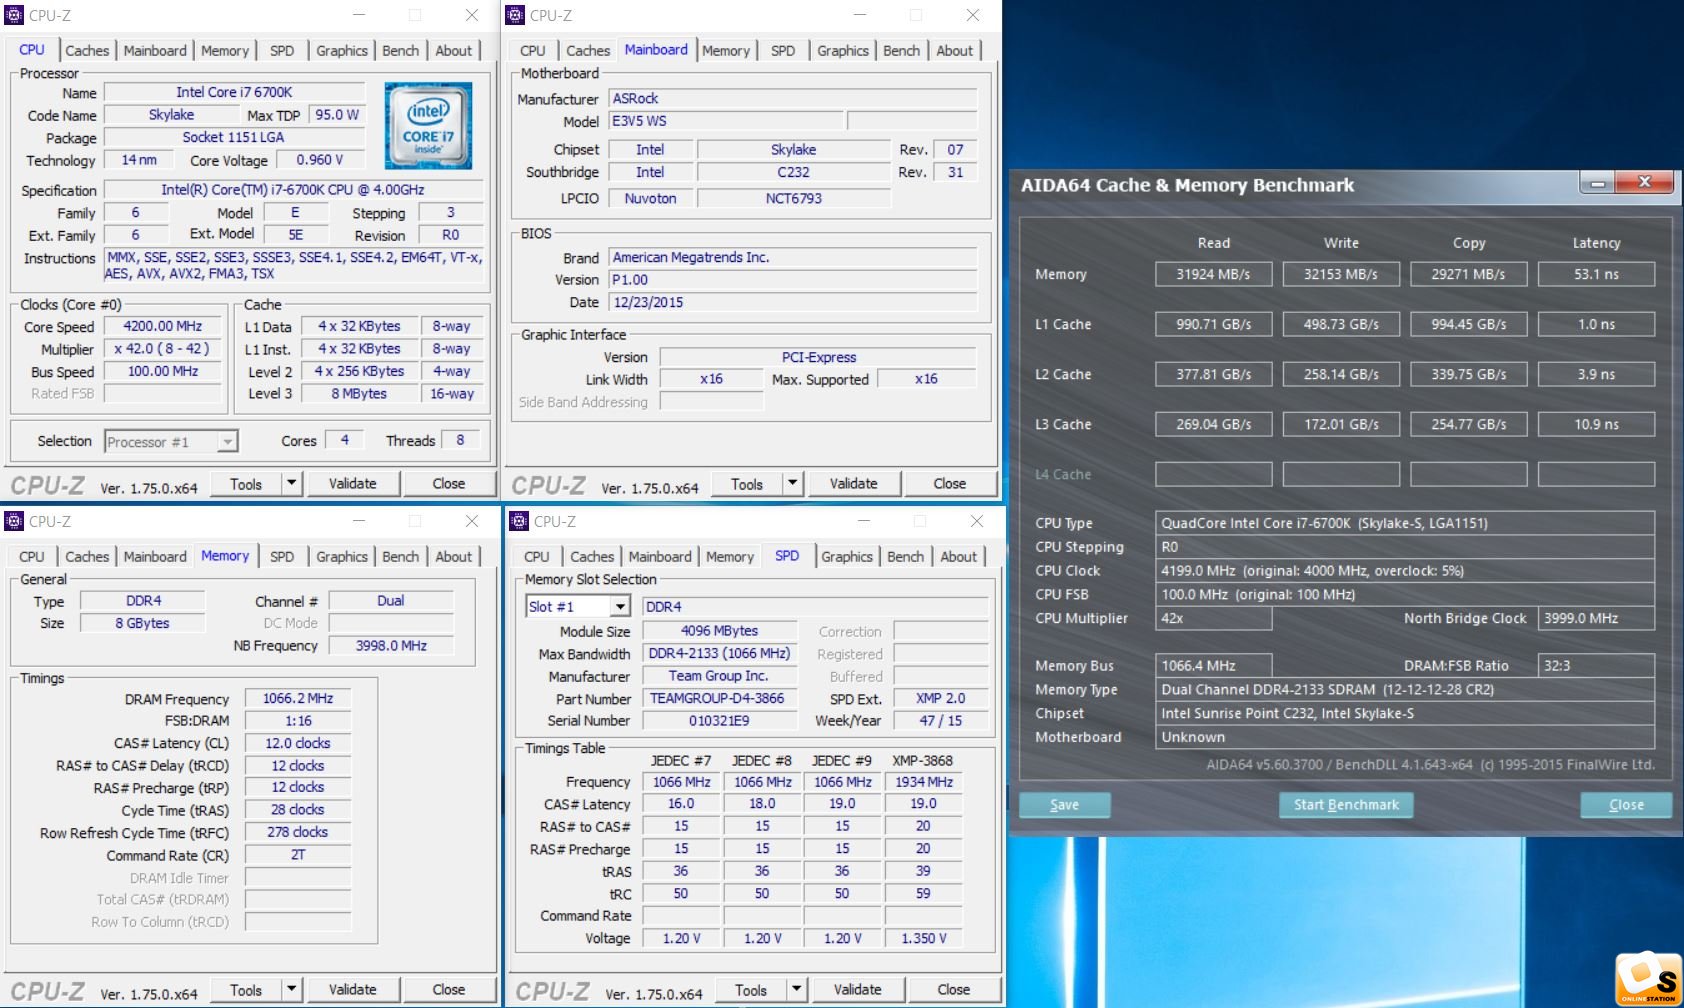Click Multiplier x 42.0 (8 - 42) value
Viewport: 1684px width, 1008px height.
coord(163,349)
